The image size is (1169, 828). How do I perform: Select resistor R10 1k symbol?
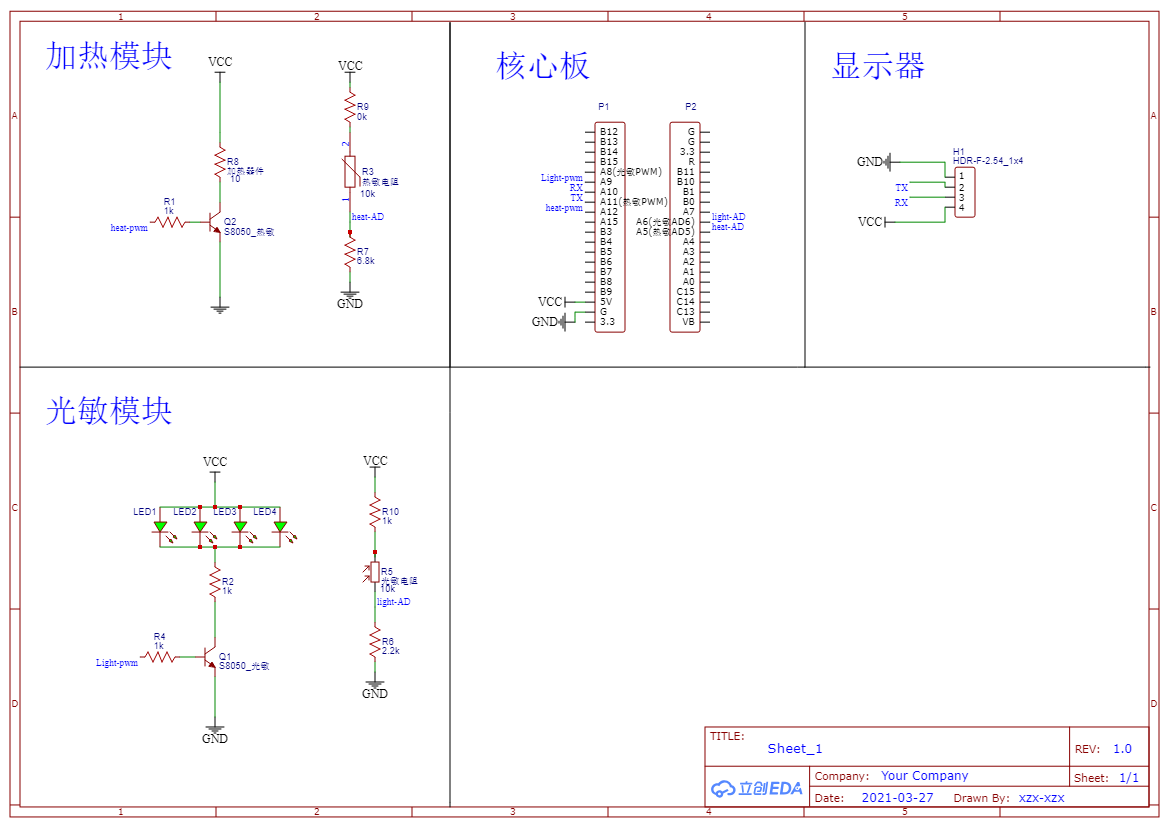[375, 512]
